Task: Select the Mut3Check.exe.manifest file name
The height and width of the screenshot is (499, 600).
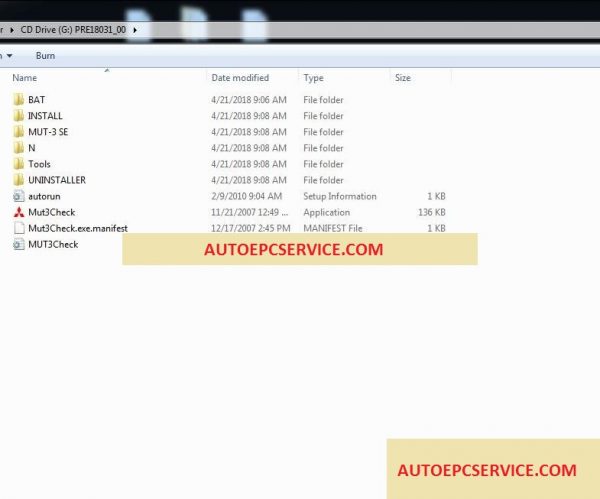Action: (x=78, y=228)
